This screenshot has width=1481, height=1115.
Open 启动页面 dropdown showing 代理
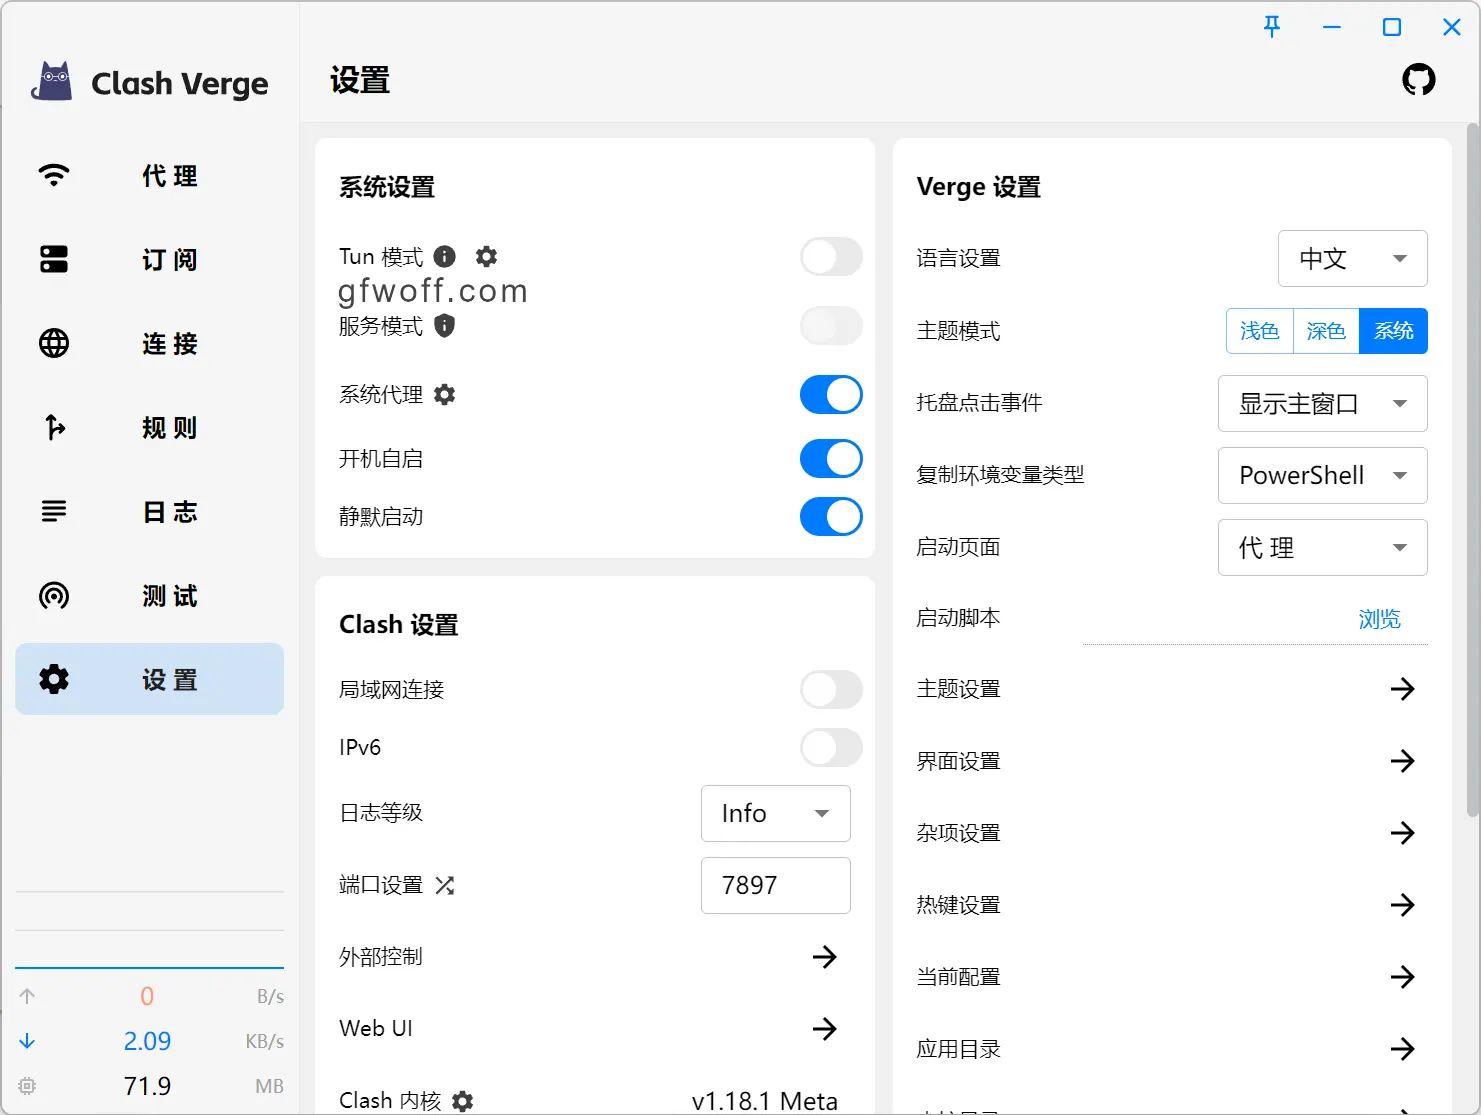tap(1323, 548)
